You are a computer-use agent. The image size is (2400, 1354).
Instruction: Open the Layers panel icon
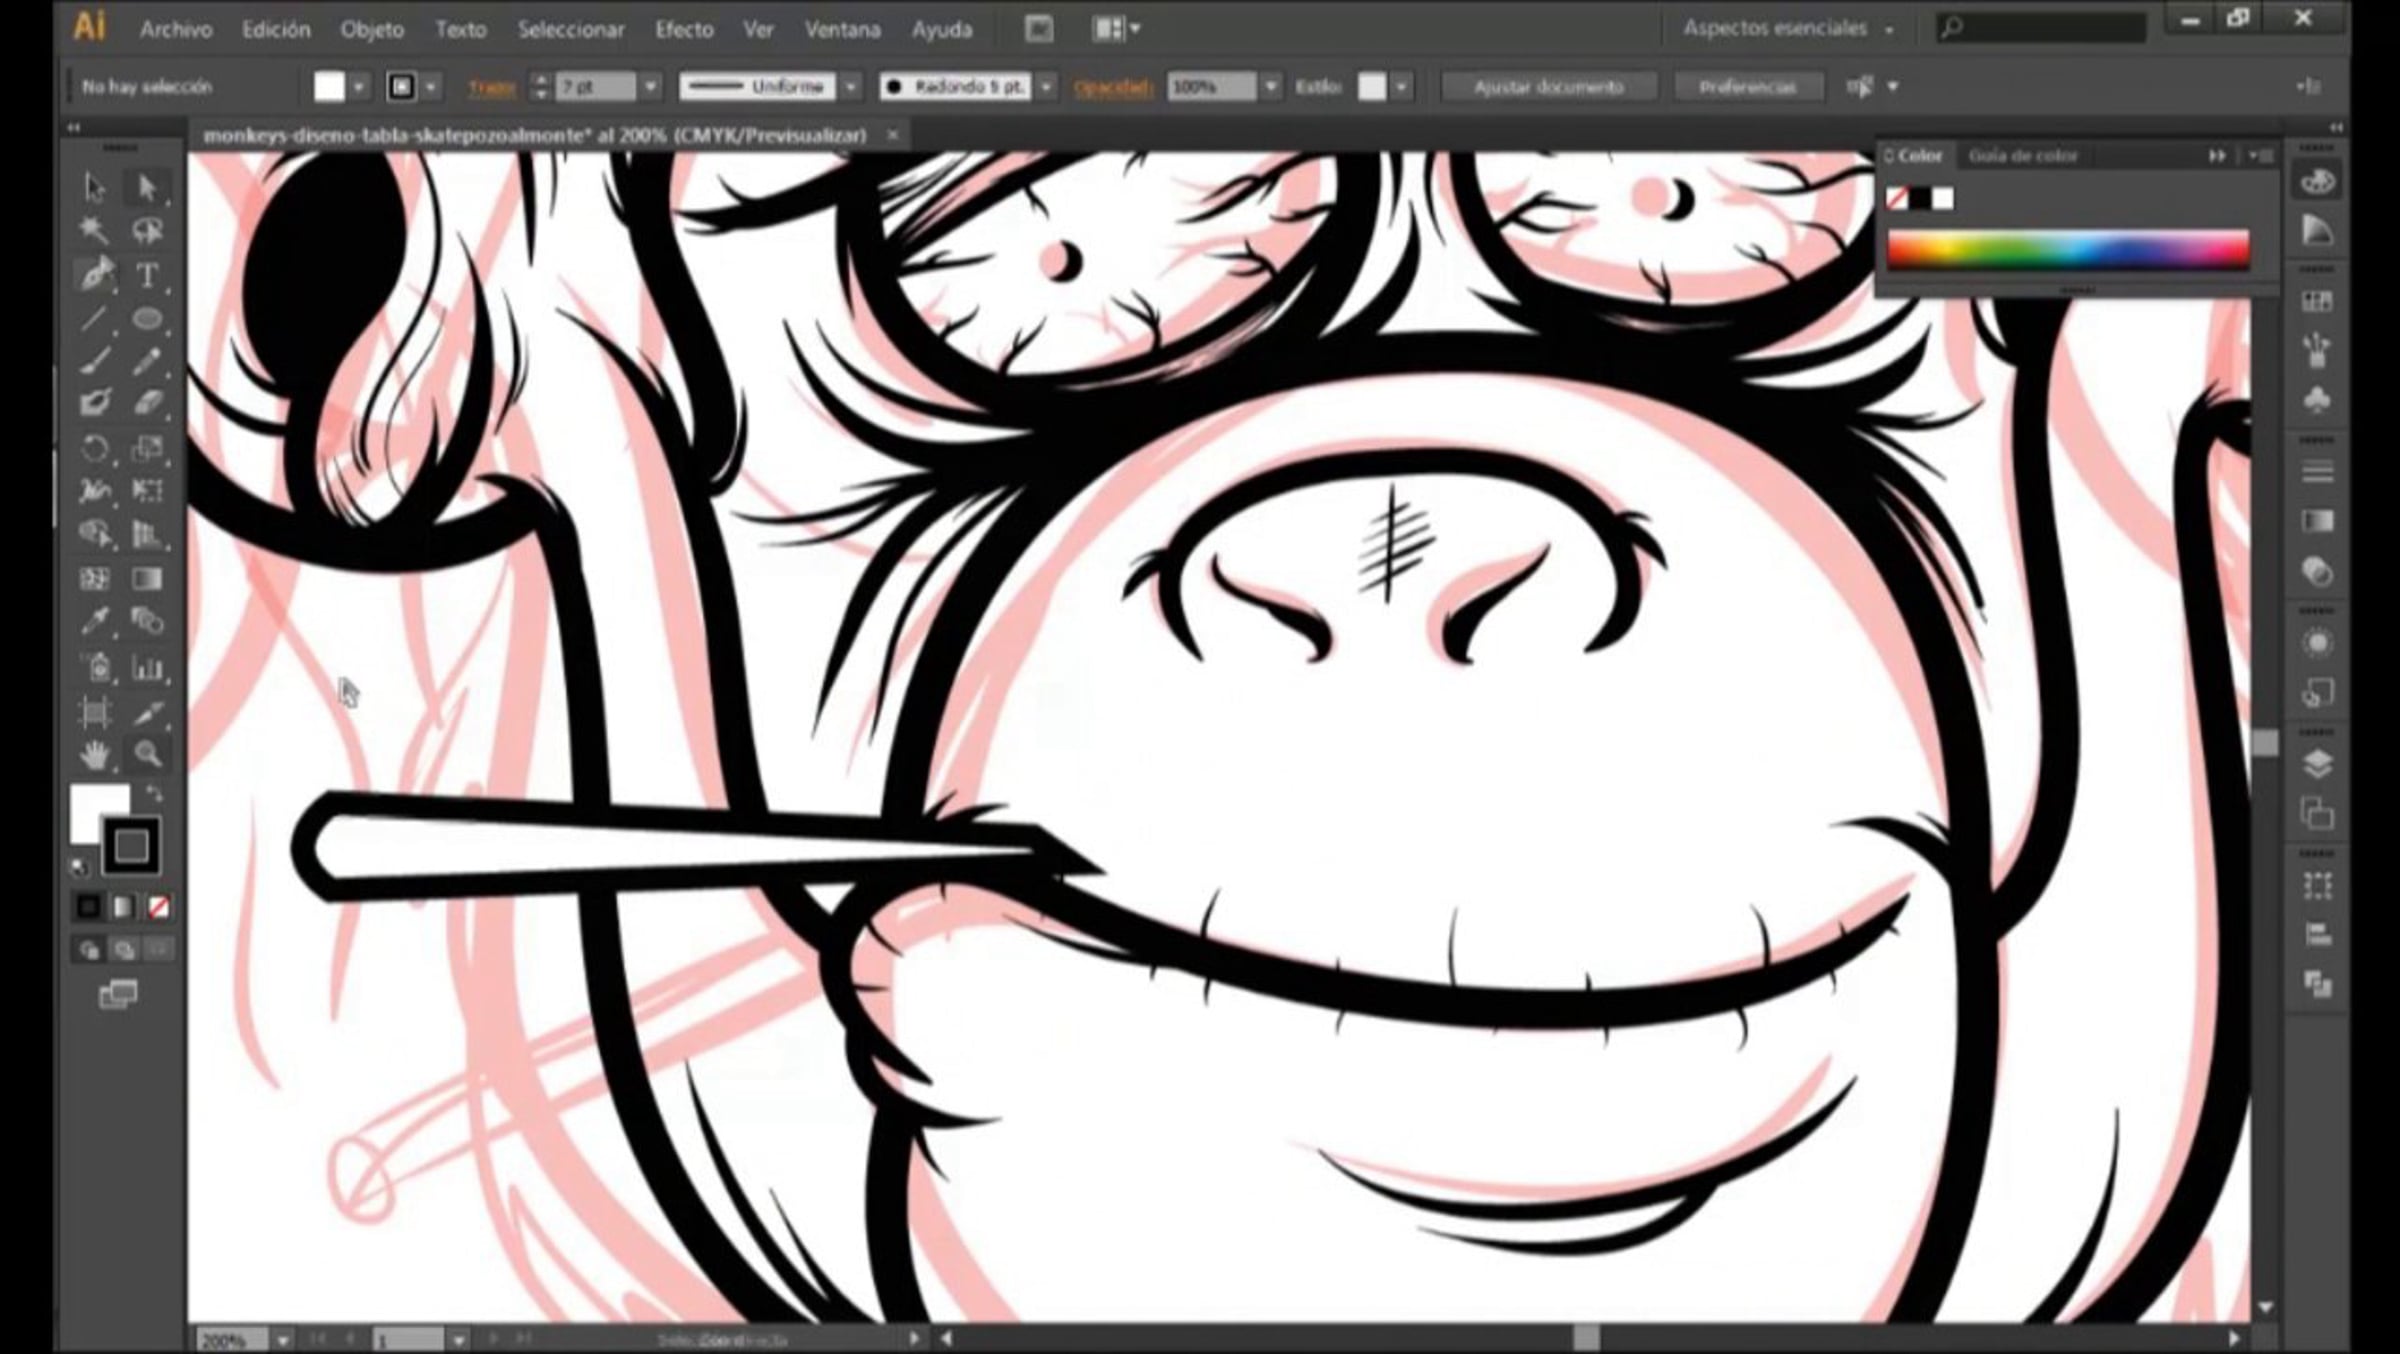coord(2317,764)
